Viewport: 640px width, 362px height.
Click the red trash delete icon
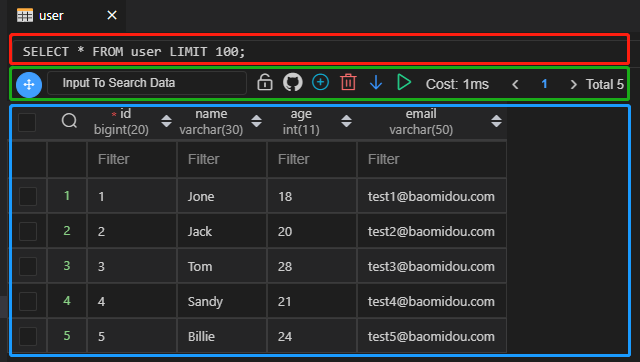pos(348,82)
